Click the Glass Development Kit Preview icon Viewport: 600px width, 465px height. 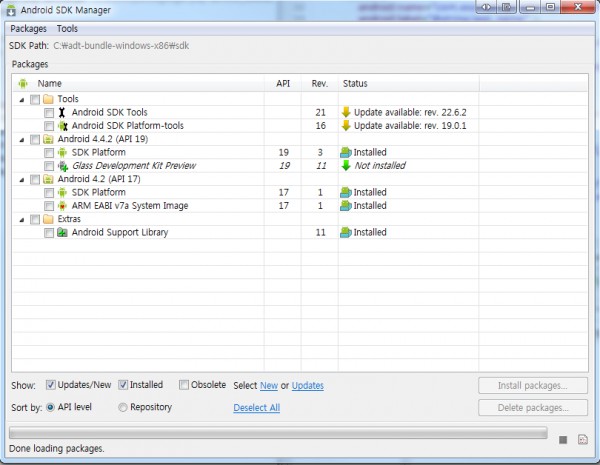63,166
